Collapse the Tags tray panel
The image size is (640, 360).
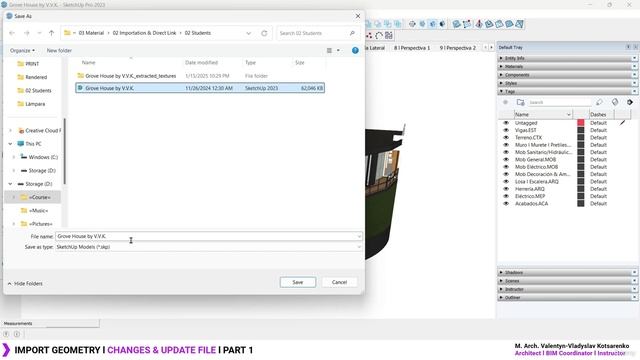567,91
